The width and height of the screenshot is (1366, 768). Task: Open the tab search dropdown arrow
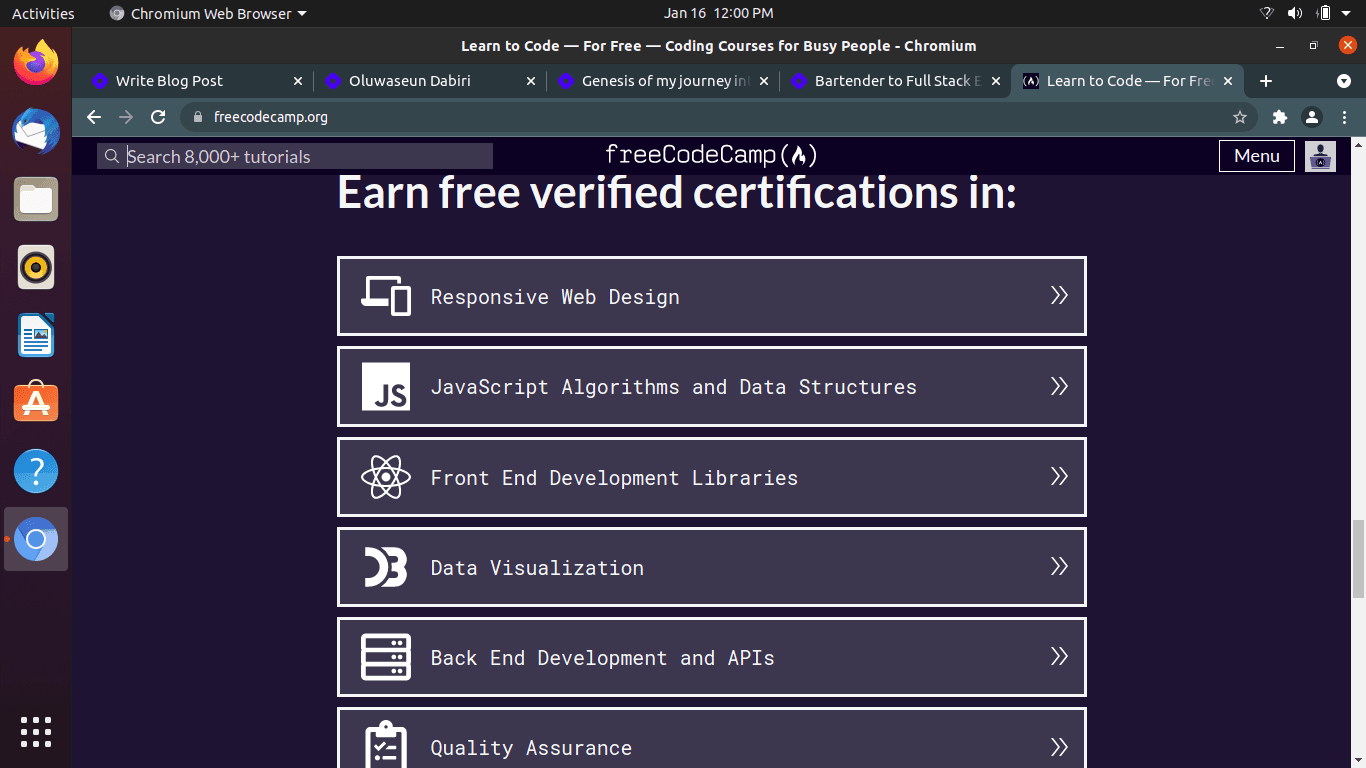(x=1344, y=81)
